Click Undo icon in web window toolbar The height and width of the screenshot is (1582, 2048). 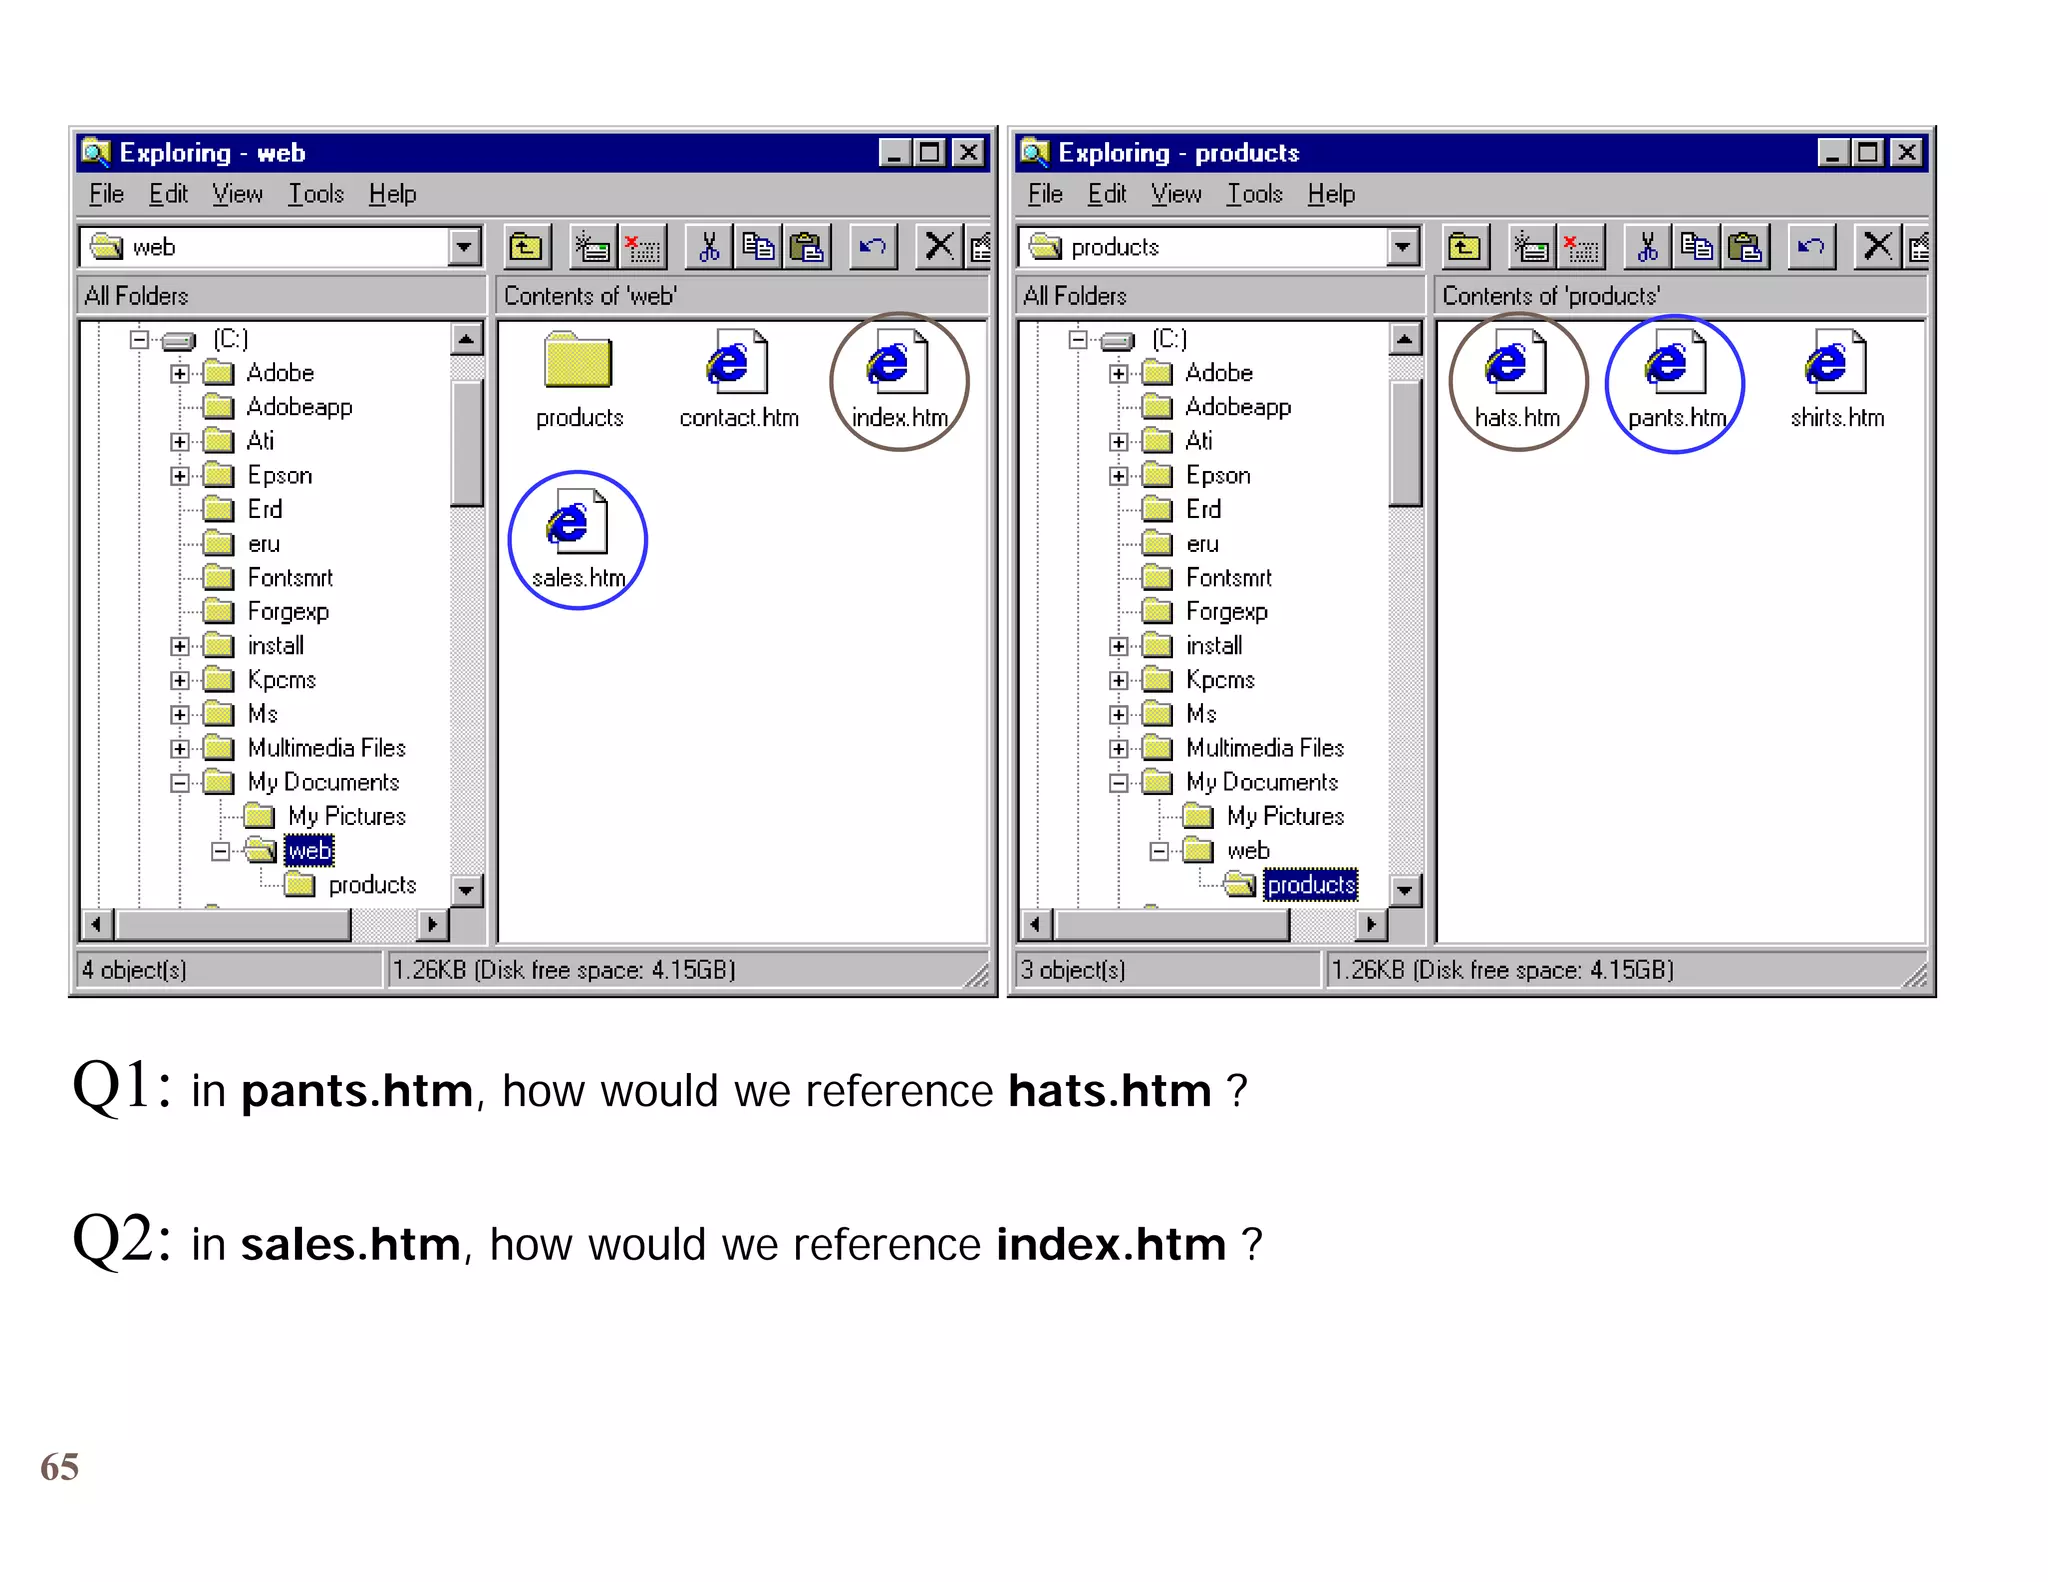873,247
